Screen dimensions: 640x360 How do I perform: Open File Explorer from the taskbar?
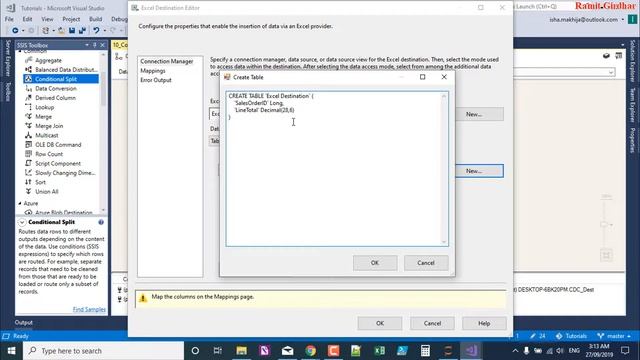pyautogui.click(x=242, y=351)
